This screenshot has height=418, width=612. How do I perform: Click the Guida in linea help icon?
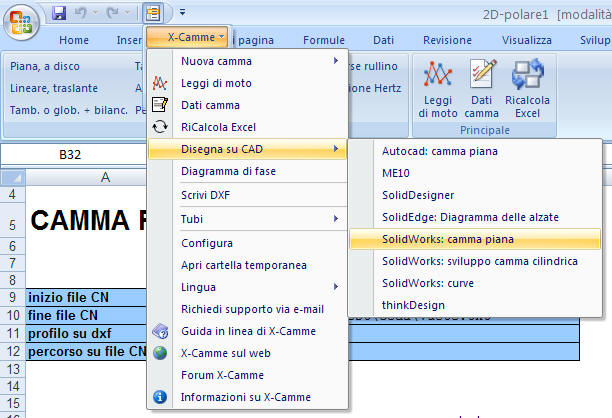tap(160, 331)
